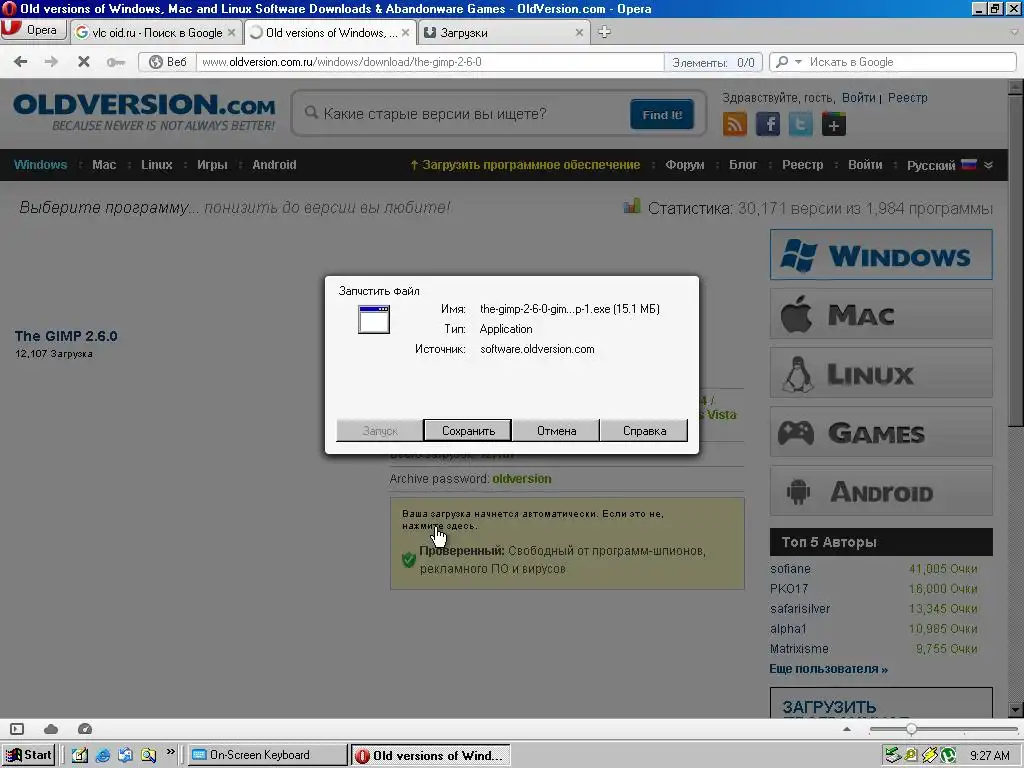Image resolution: width=1024 pixels, height=768 pixels.
Task: Go back with the back arrow
Action: point(20,62)
